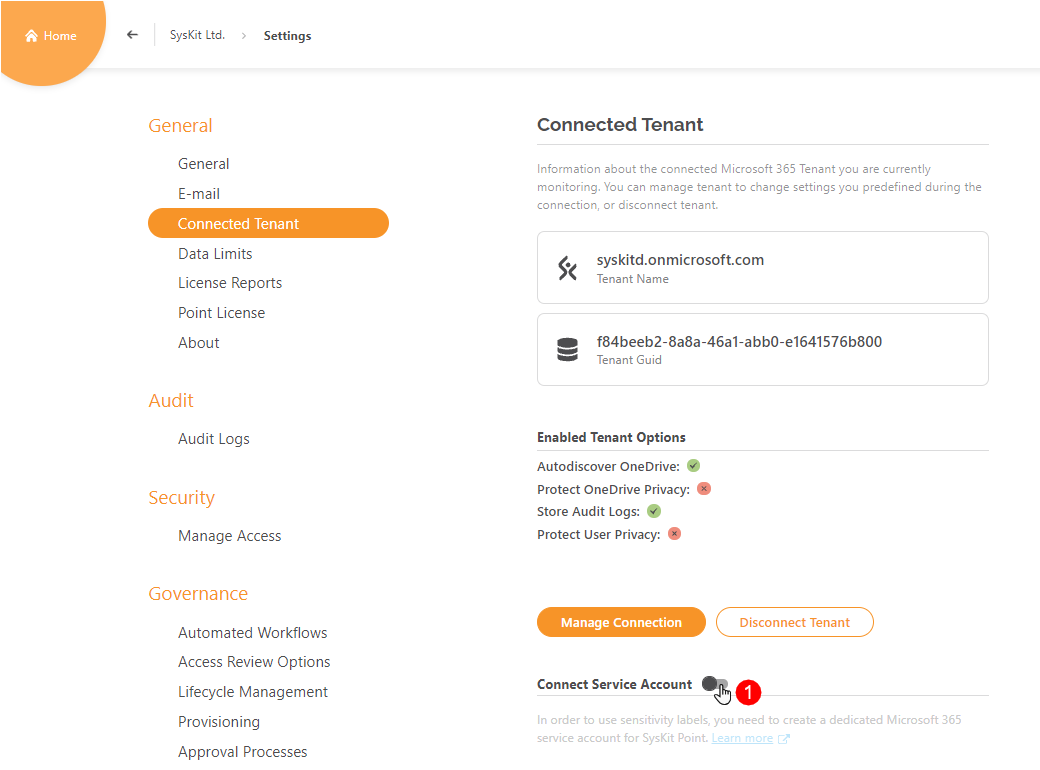Open E-mail settings
The width and height of the screenshot is (1040, 770).
pos(199,194)
